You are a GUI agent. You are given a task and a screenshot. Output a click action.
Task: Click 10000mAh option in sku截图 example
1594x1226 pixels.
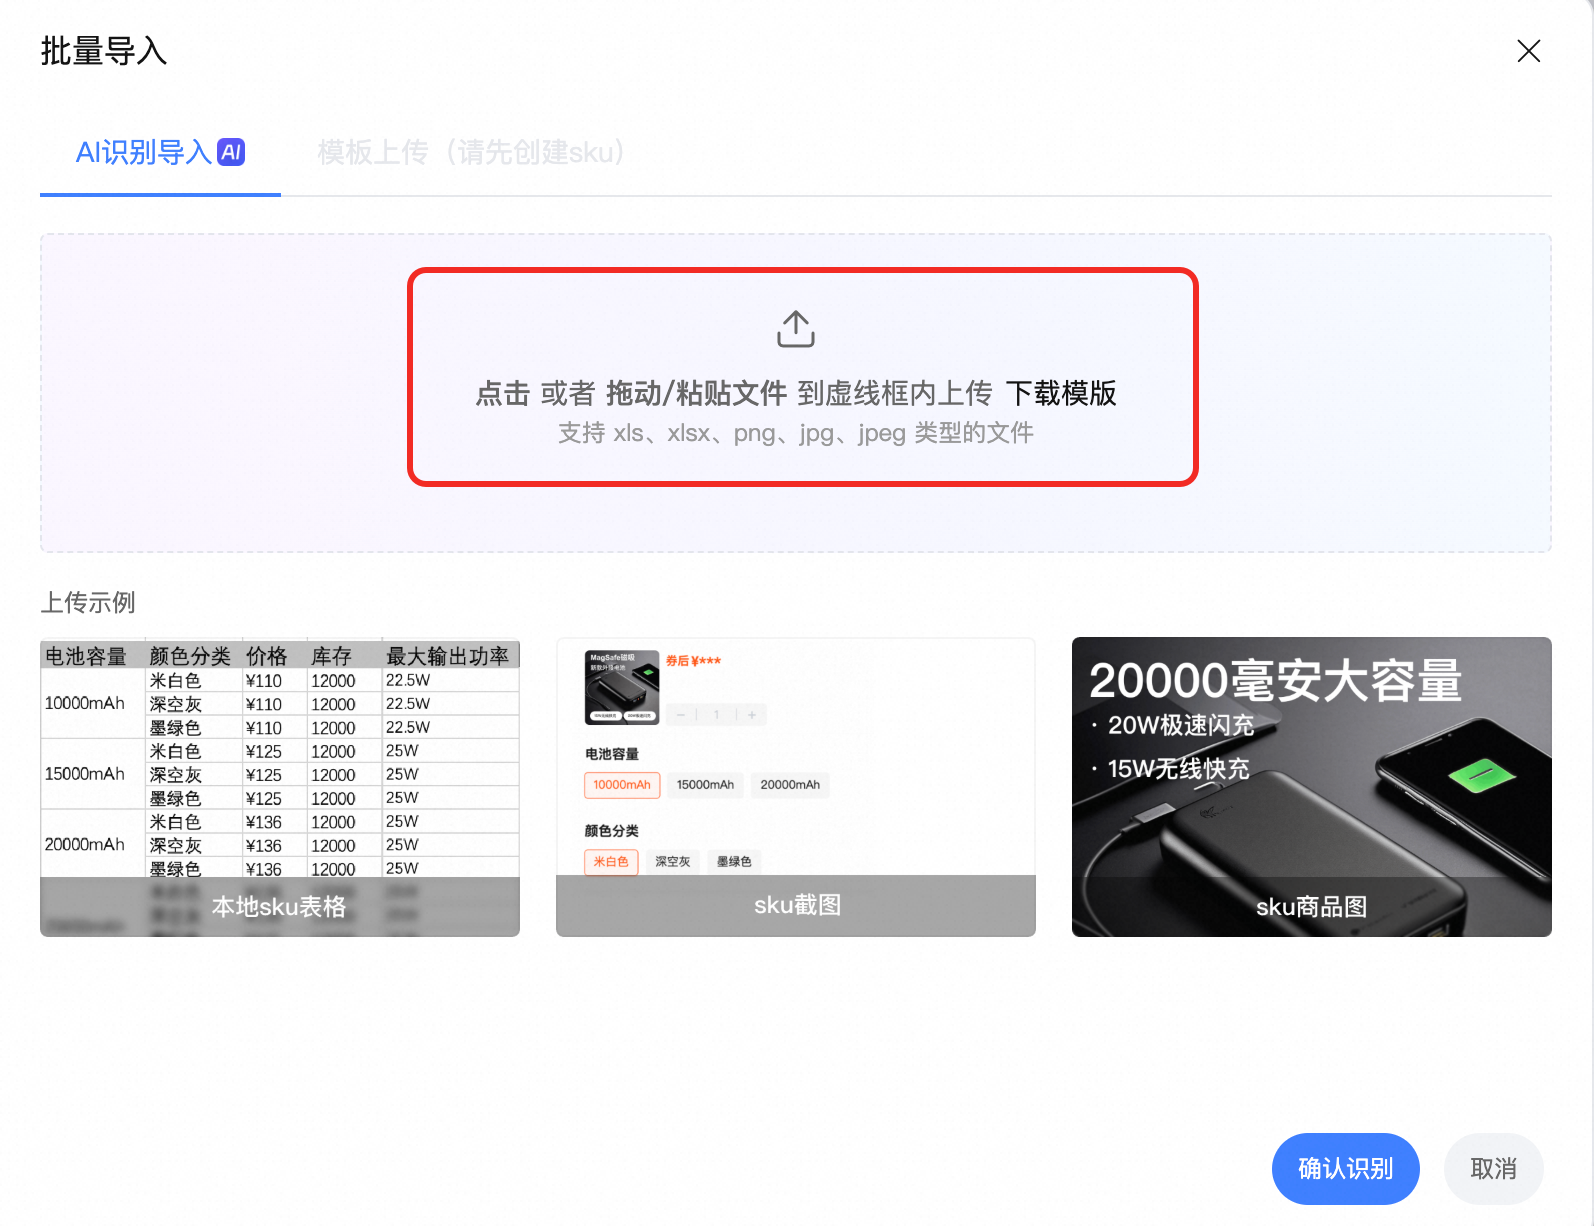point(622,785)
